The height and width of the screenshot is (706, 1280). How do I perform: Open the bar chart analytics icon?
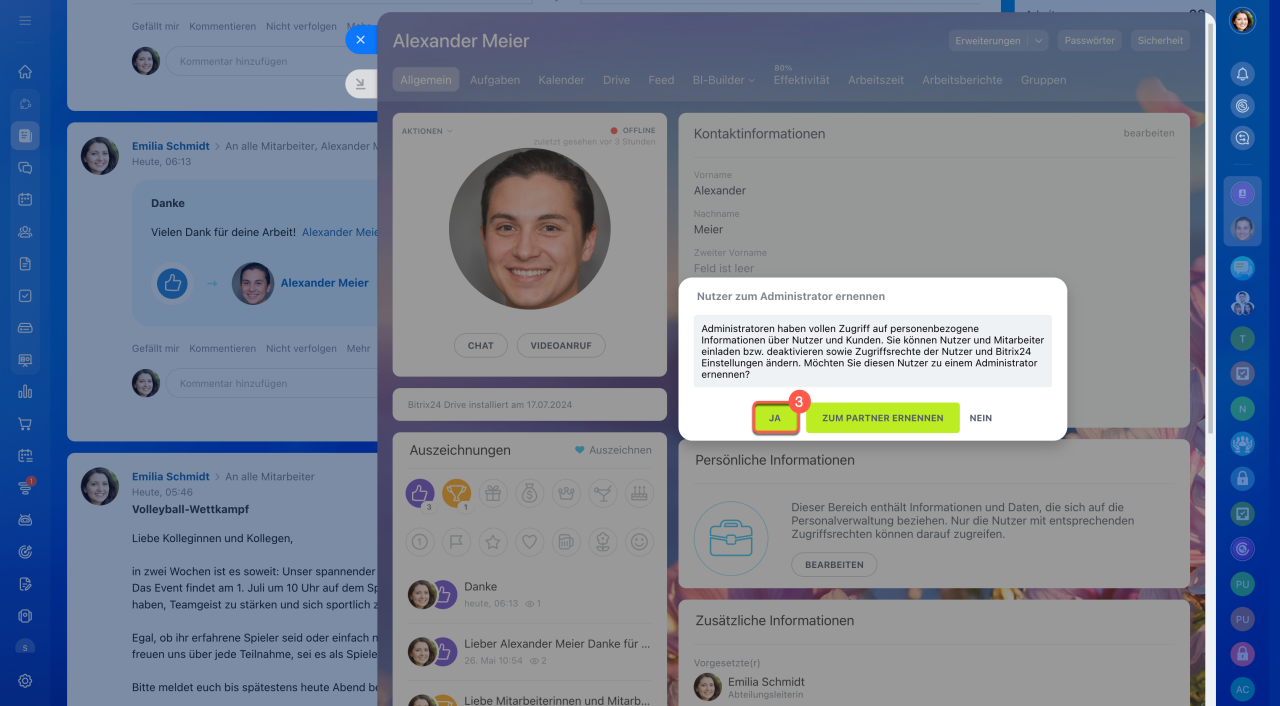25,392
